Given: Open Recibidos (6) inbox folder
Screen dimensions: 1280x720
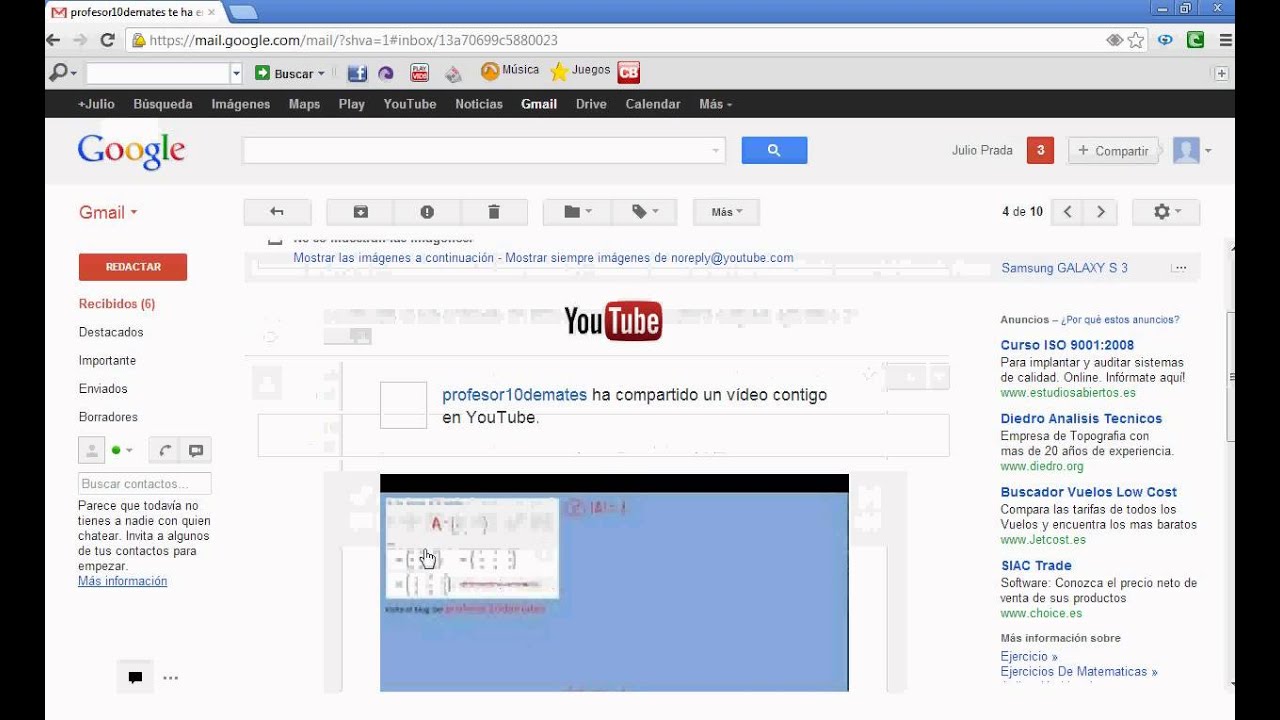Looking at the screenshot, I should coord(117,304).
